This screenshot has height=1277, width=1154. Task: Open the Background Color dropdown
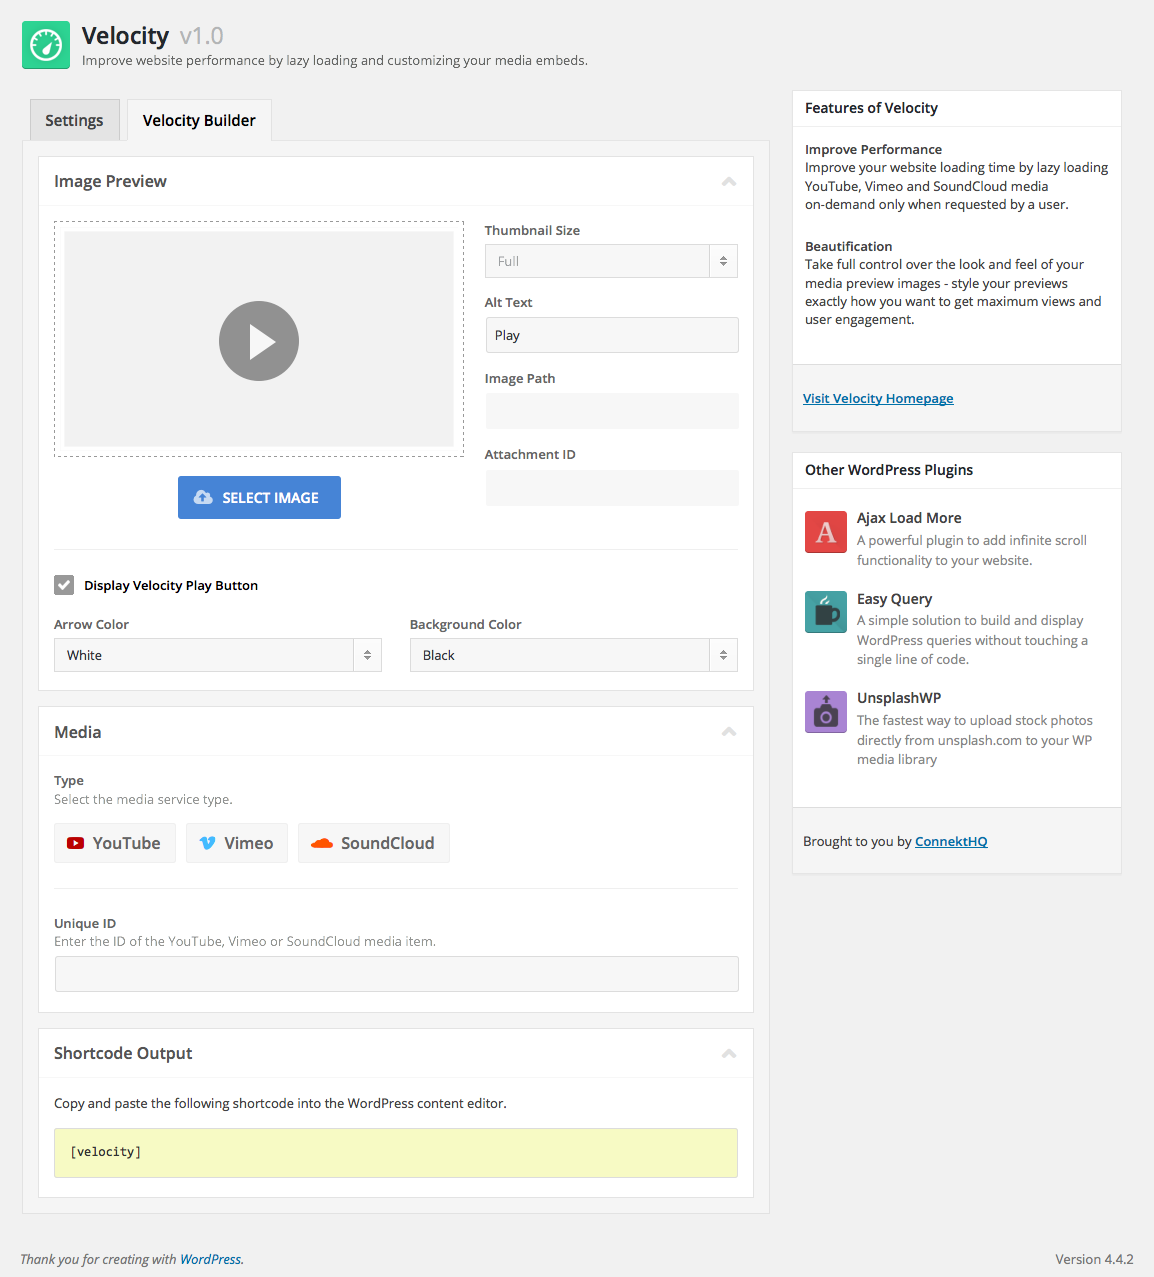(574, 655)
